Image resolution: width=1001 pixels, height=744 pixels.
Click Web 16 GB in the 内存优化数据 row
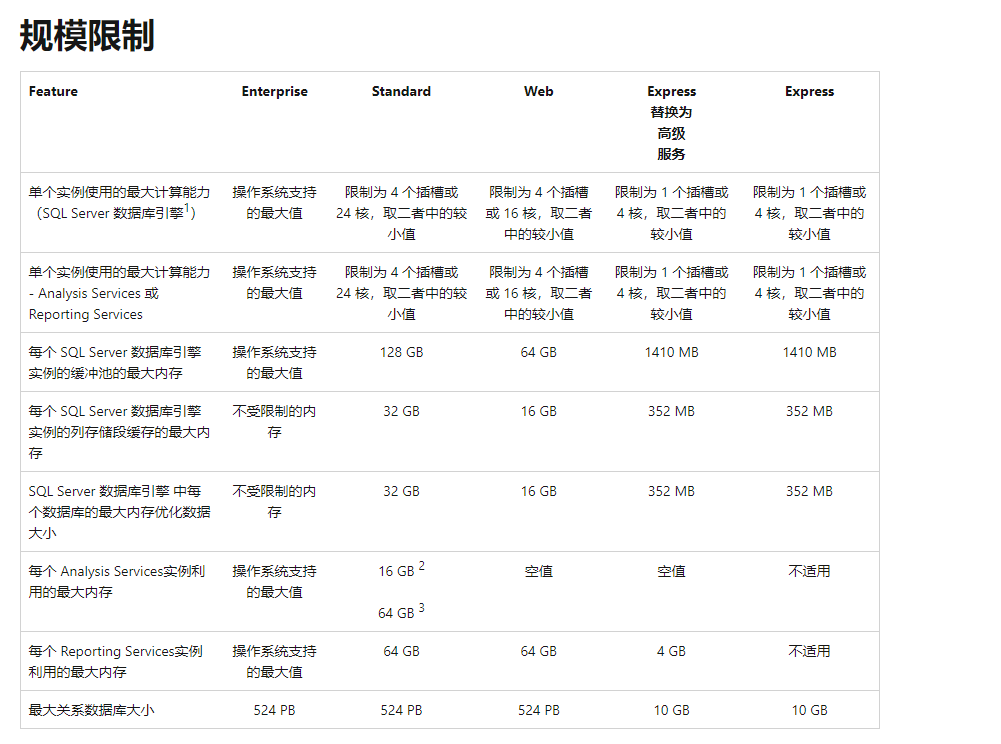(x=539, y=491)
